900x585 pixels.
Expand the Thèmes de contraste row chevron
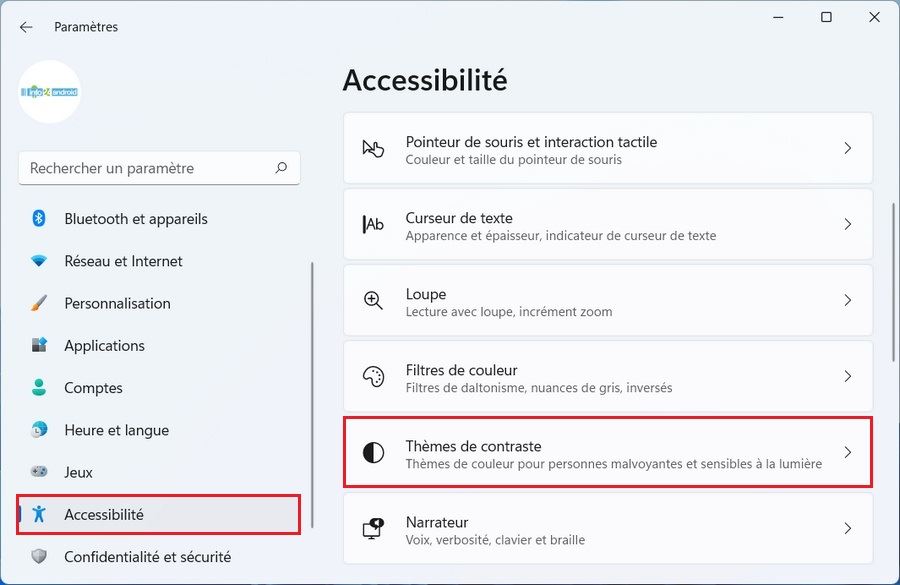pos(848,452)
